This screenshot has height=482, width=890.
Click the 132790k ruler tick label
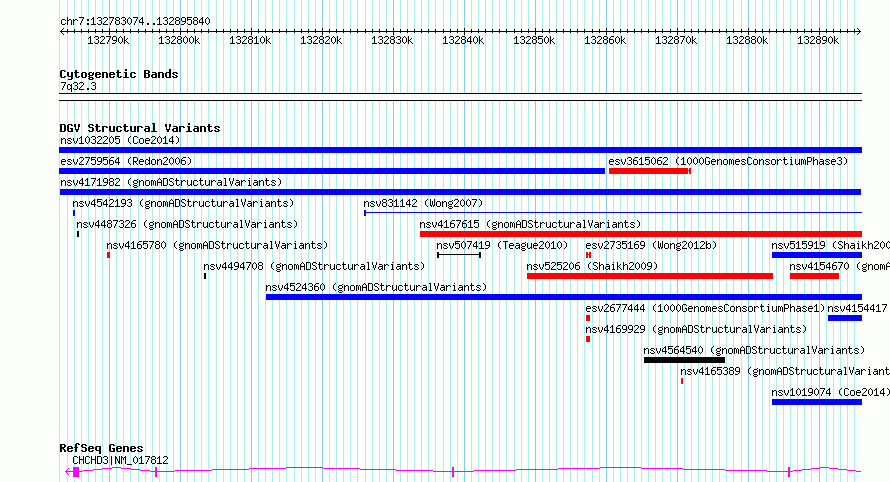pos(108,40)
